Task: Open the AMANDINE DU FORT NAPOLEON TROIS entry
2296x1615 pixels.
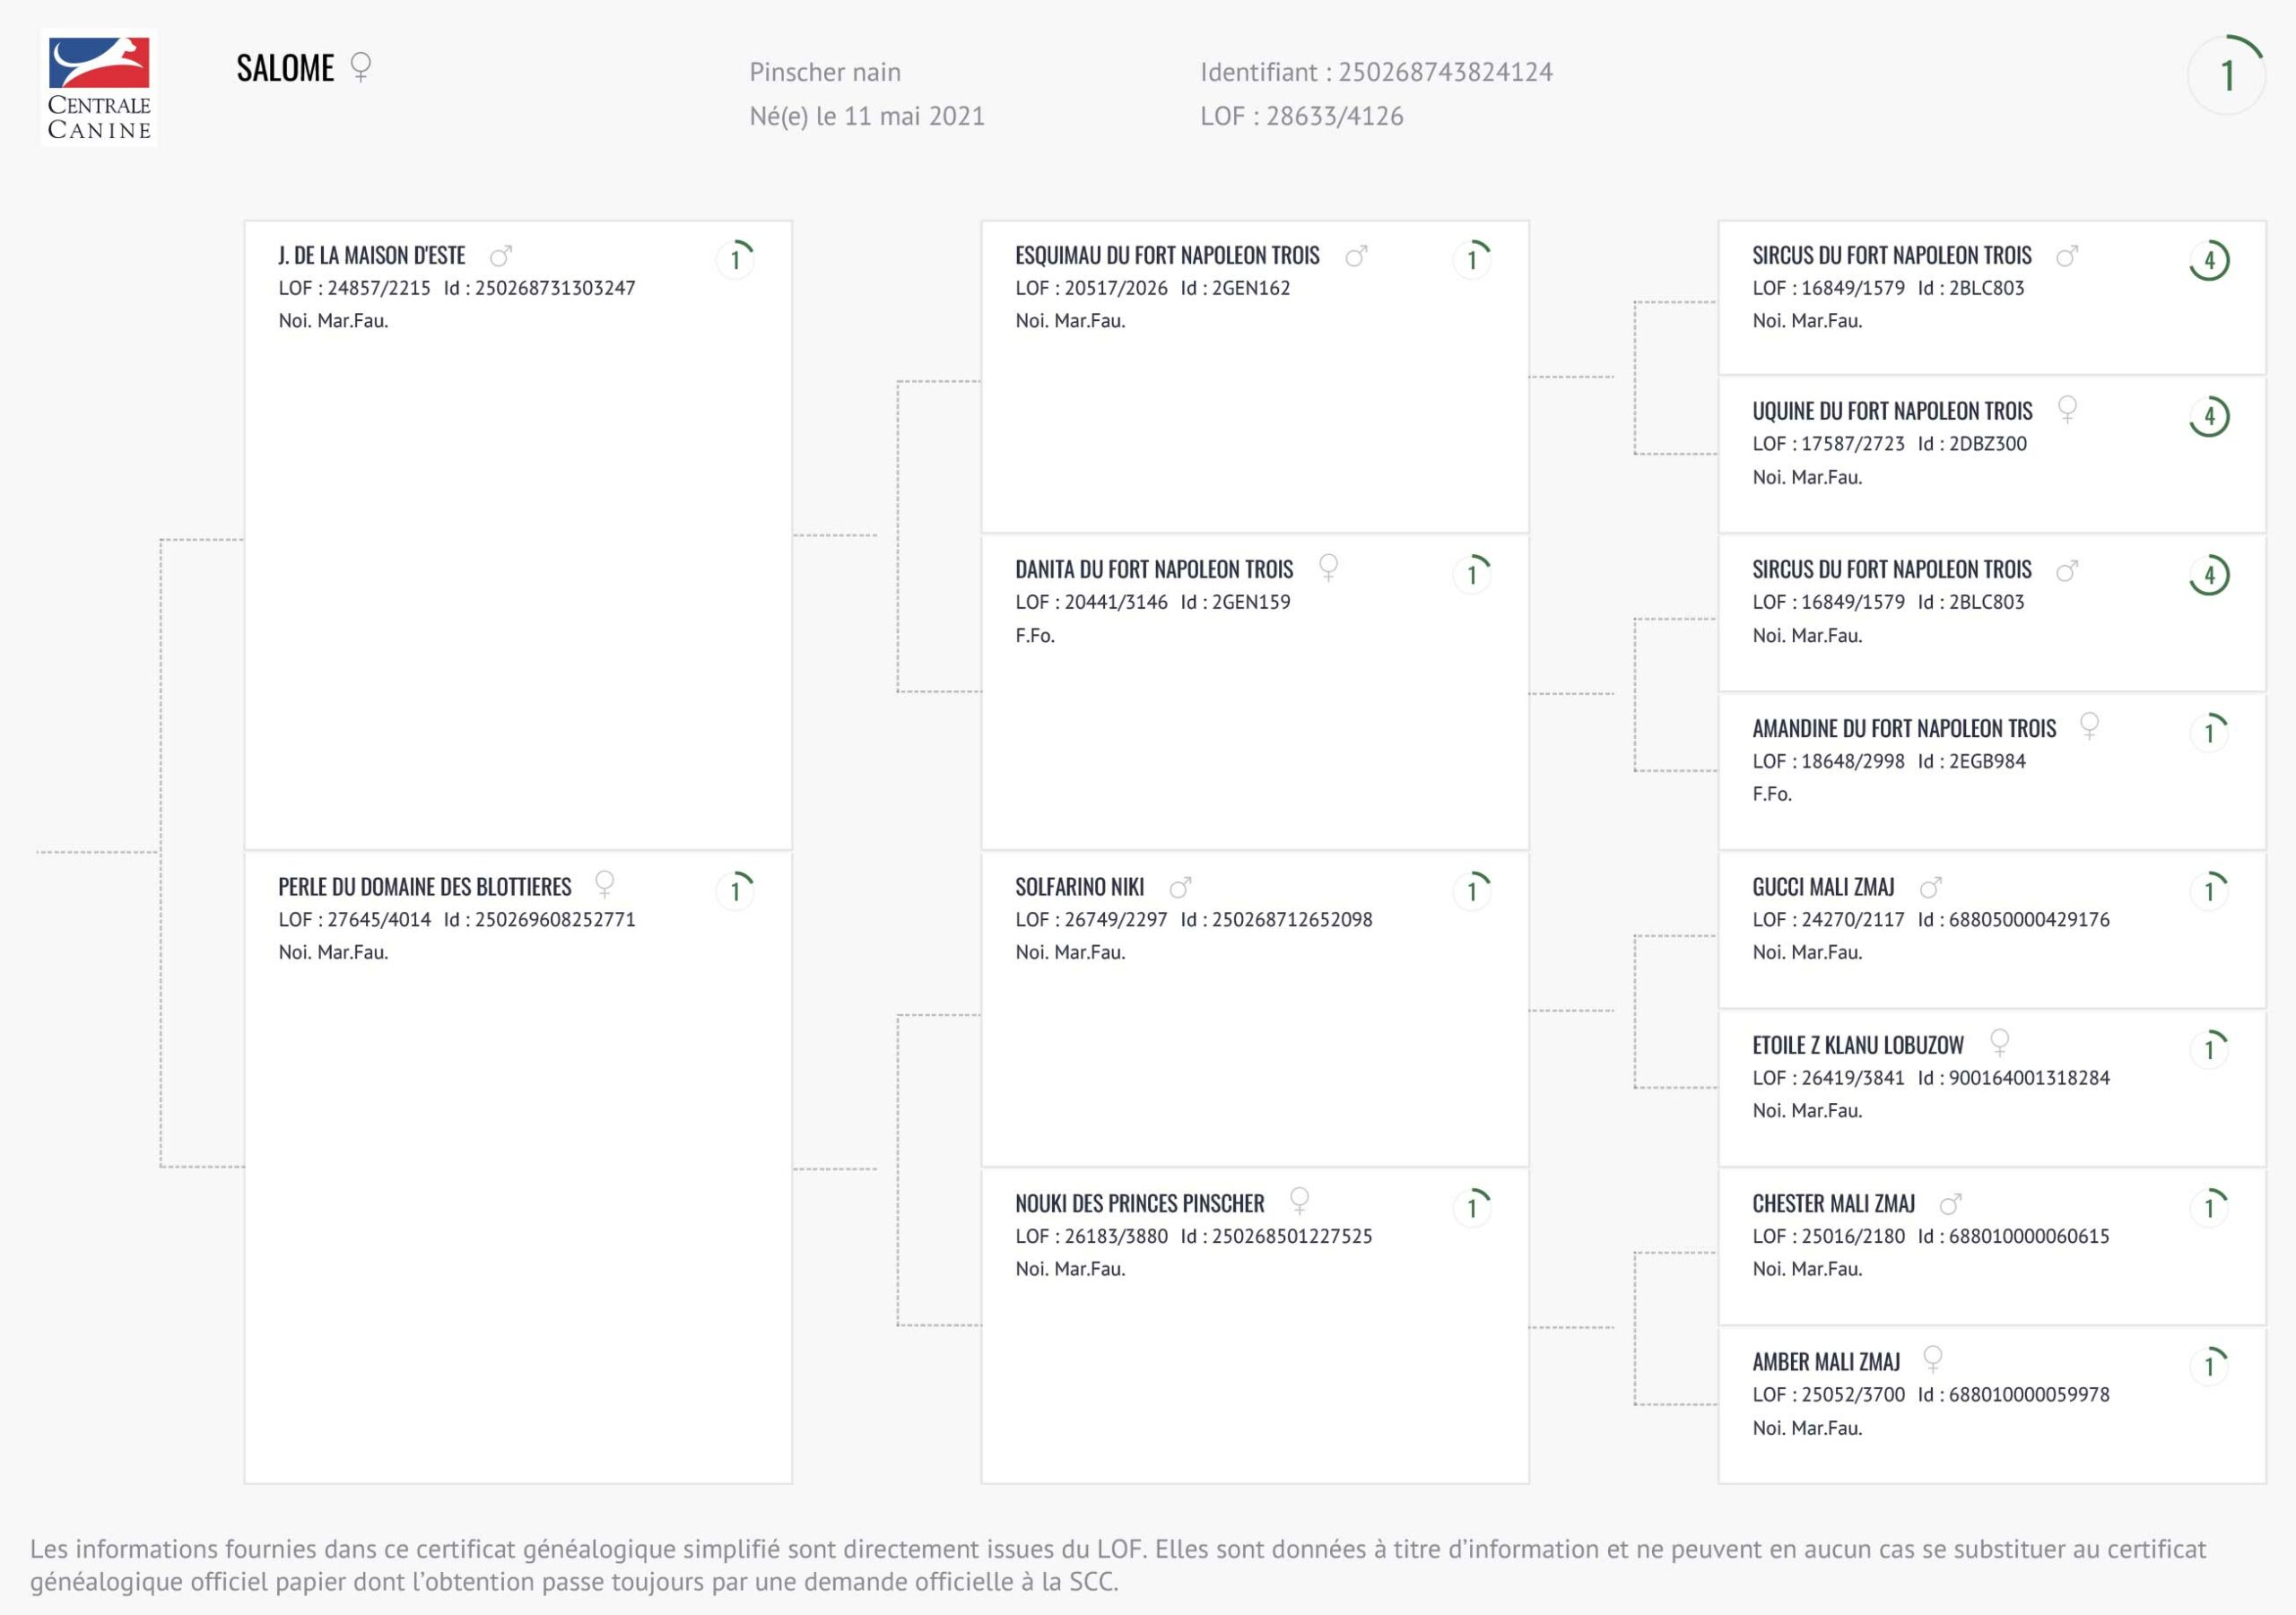Action: (x=1903, y=729)
